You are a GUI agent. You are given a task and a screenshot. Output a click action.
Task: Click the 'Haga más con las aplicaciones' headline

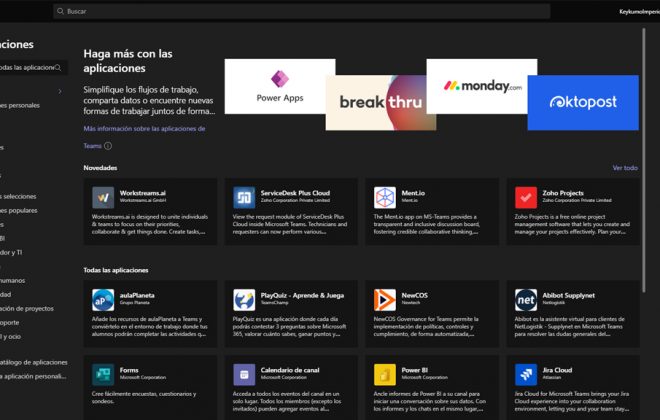[128, 61]
